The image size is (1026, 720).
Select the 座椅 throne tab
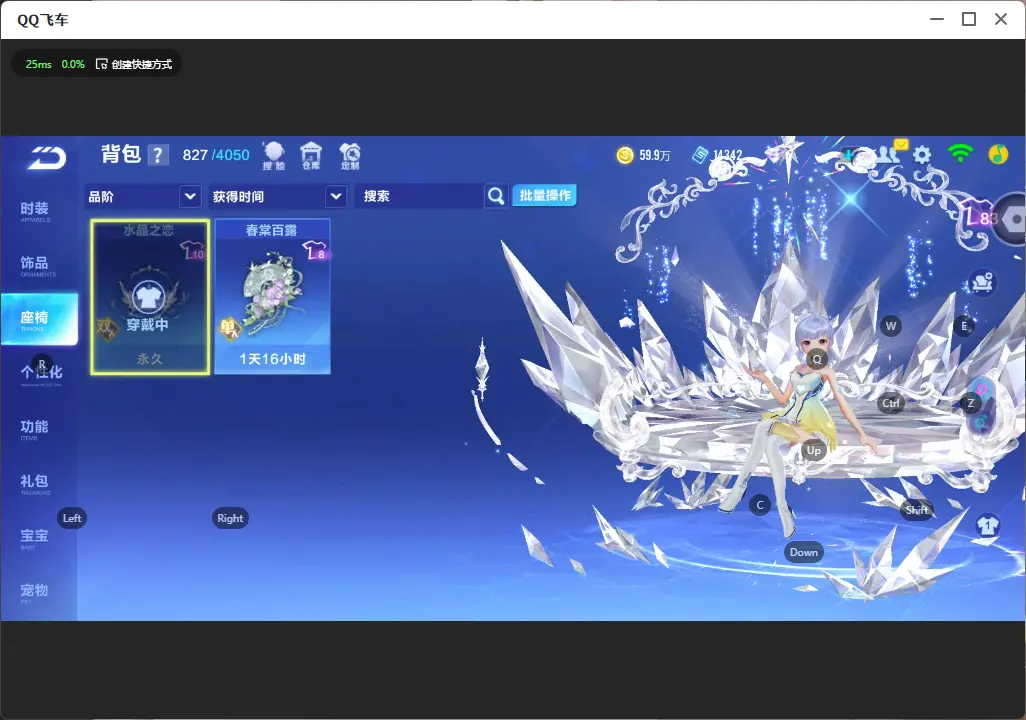pos(39,319)
